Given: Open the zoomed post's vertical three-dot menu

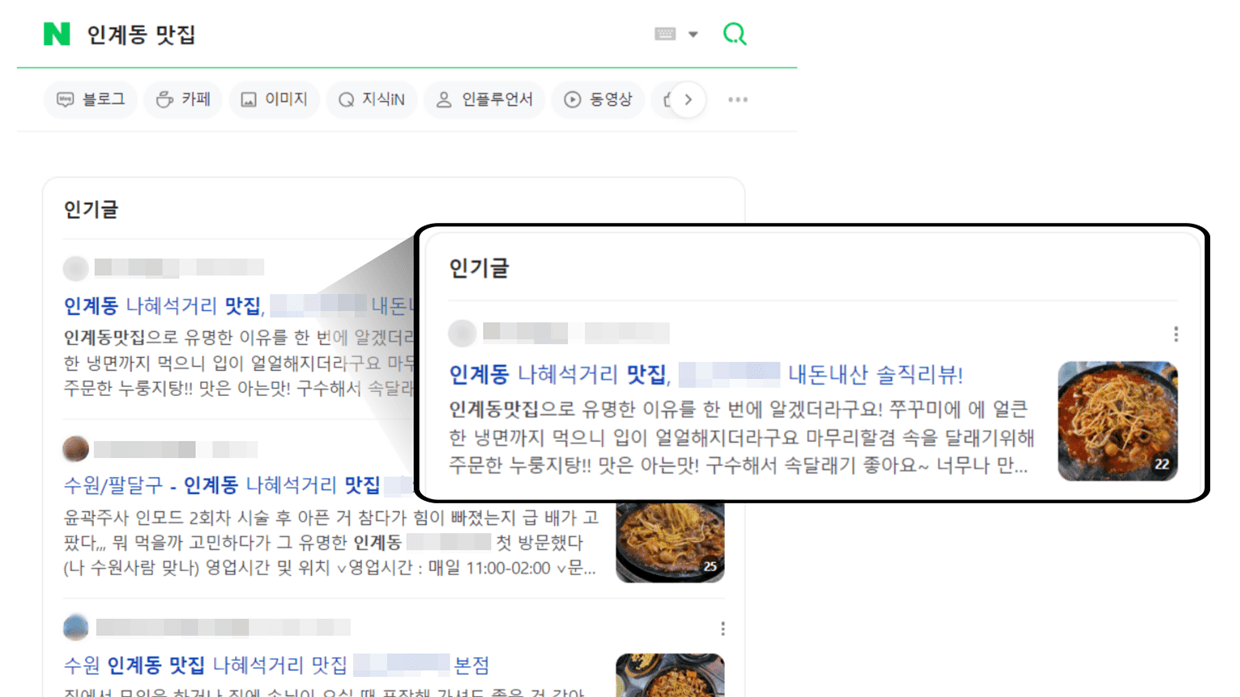Looking at the screenshot, I should (x=1176, y=334).
